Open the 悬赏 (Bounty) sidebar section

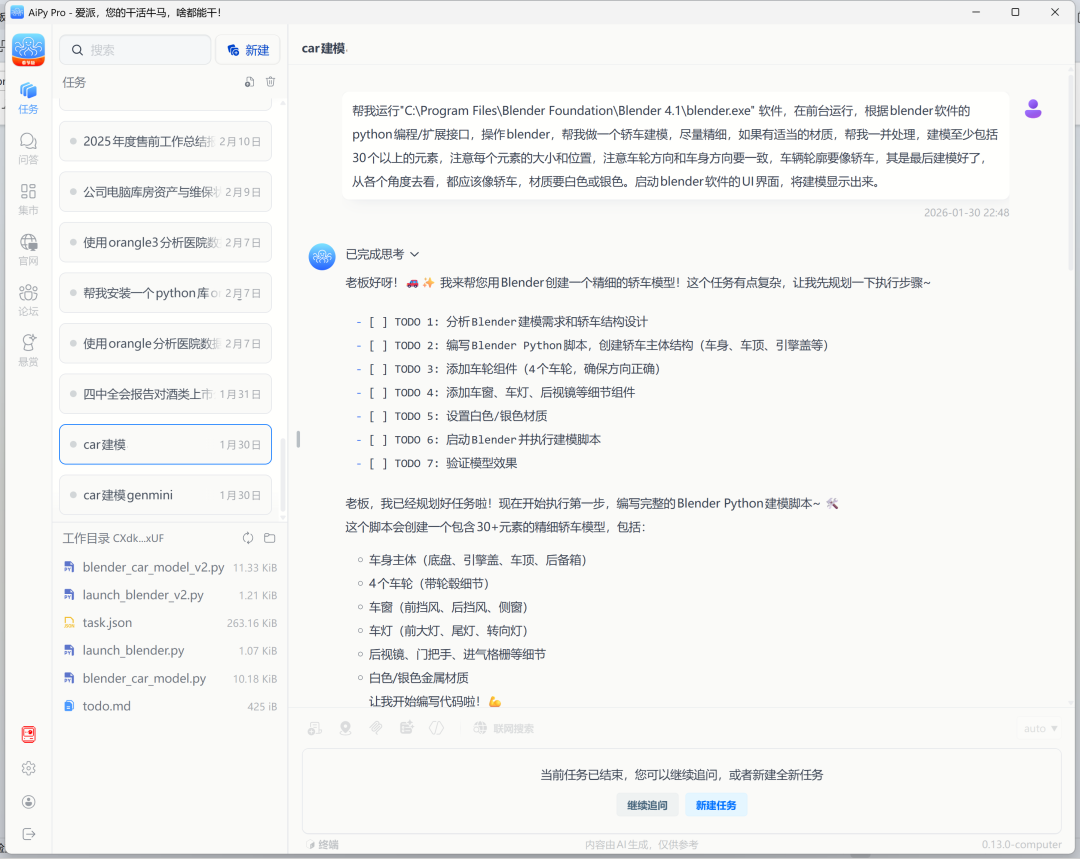point(28,350)
